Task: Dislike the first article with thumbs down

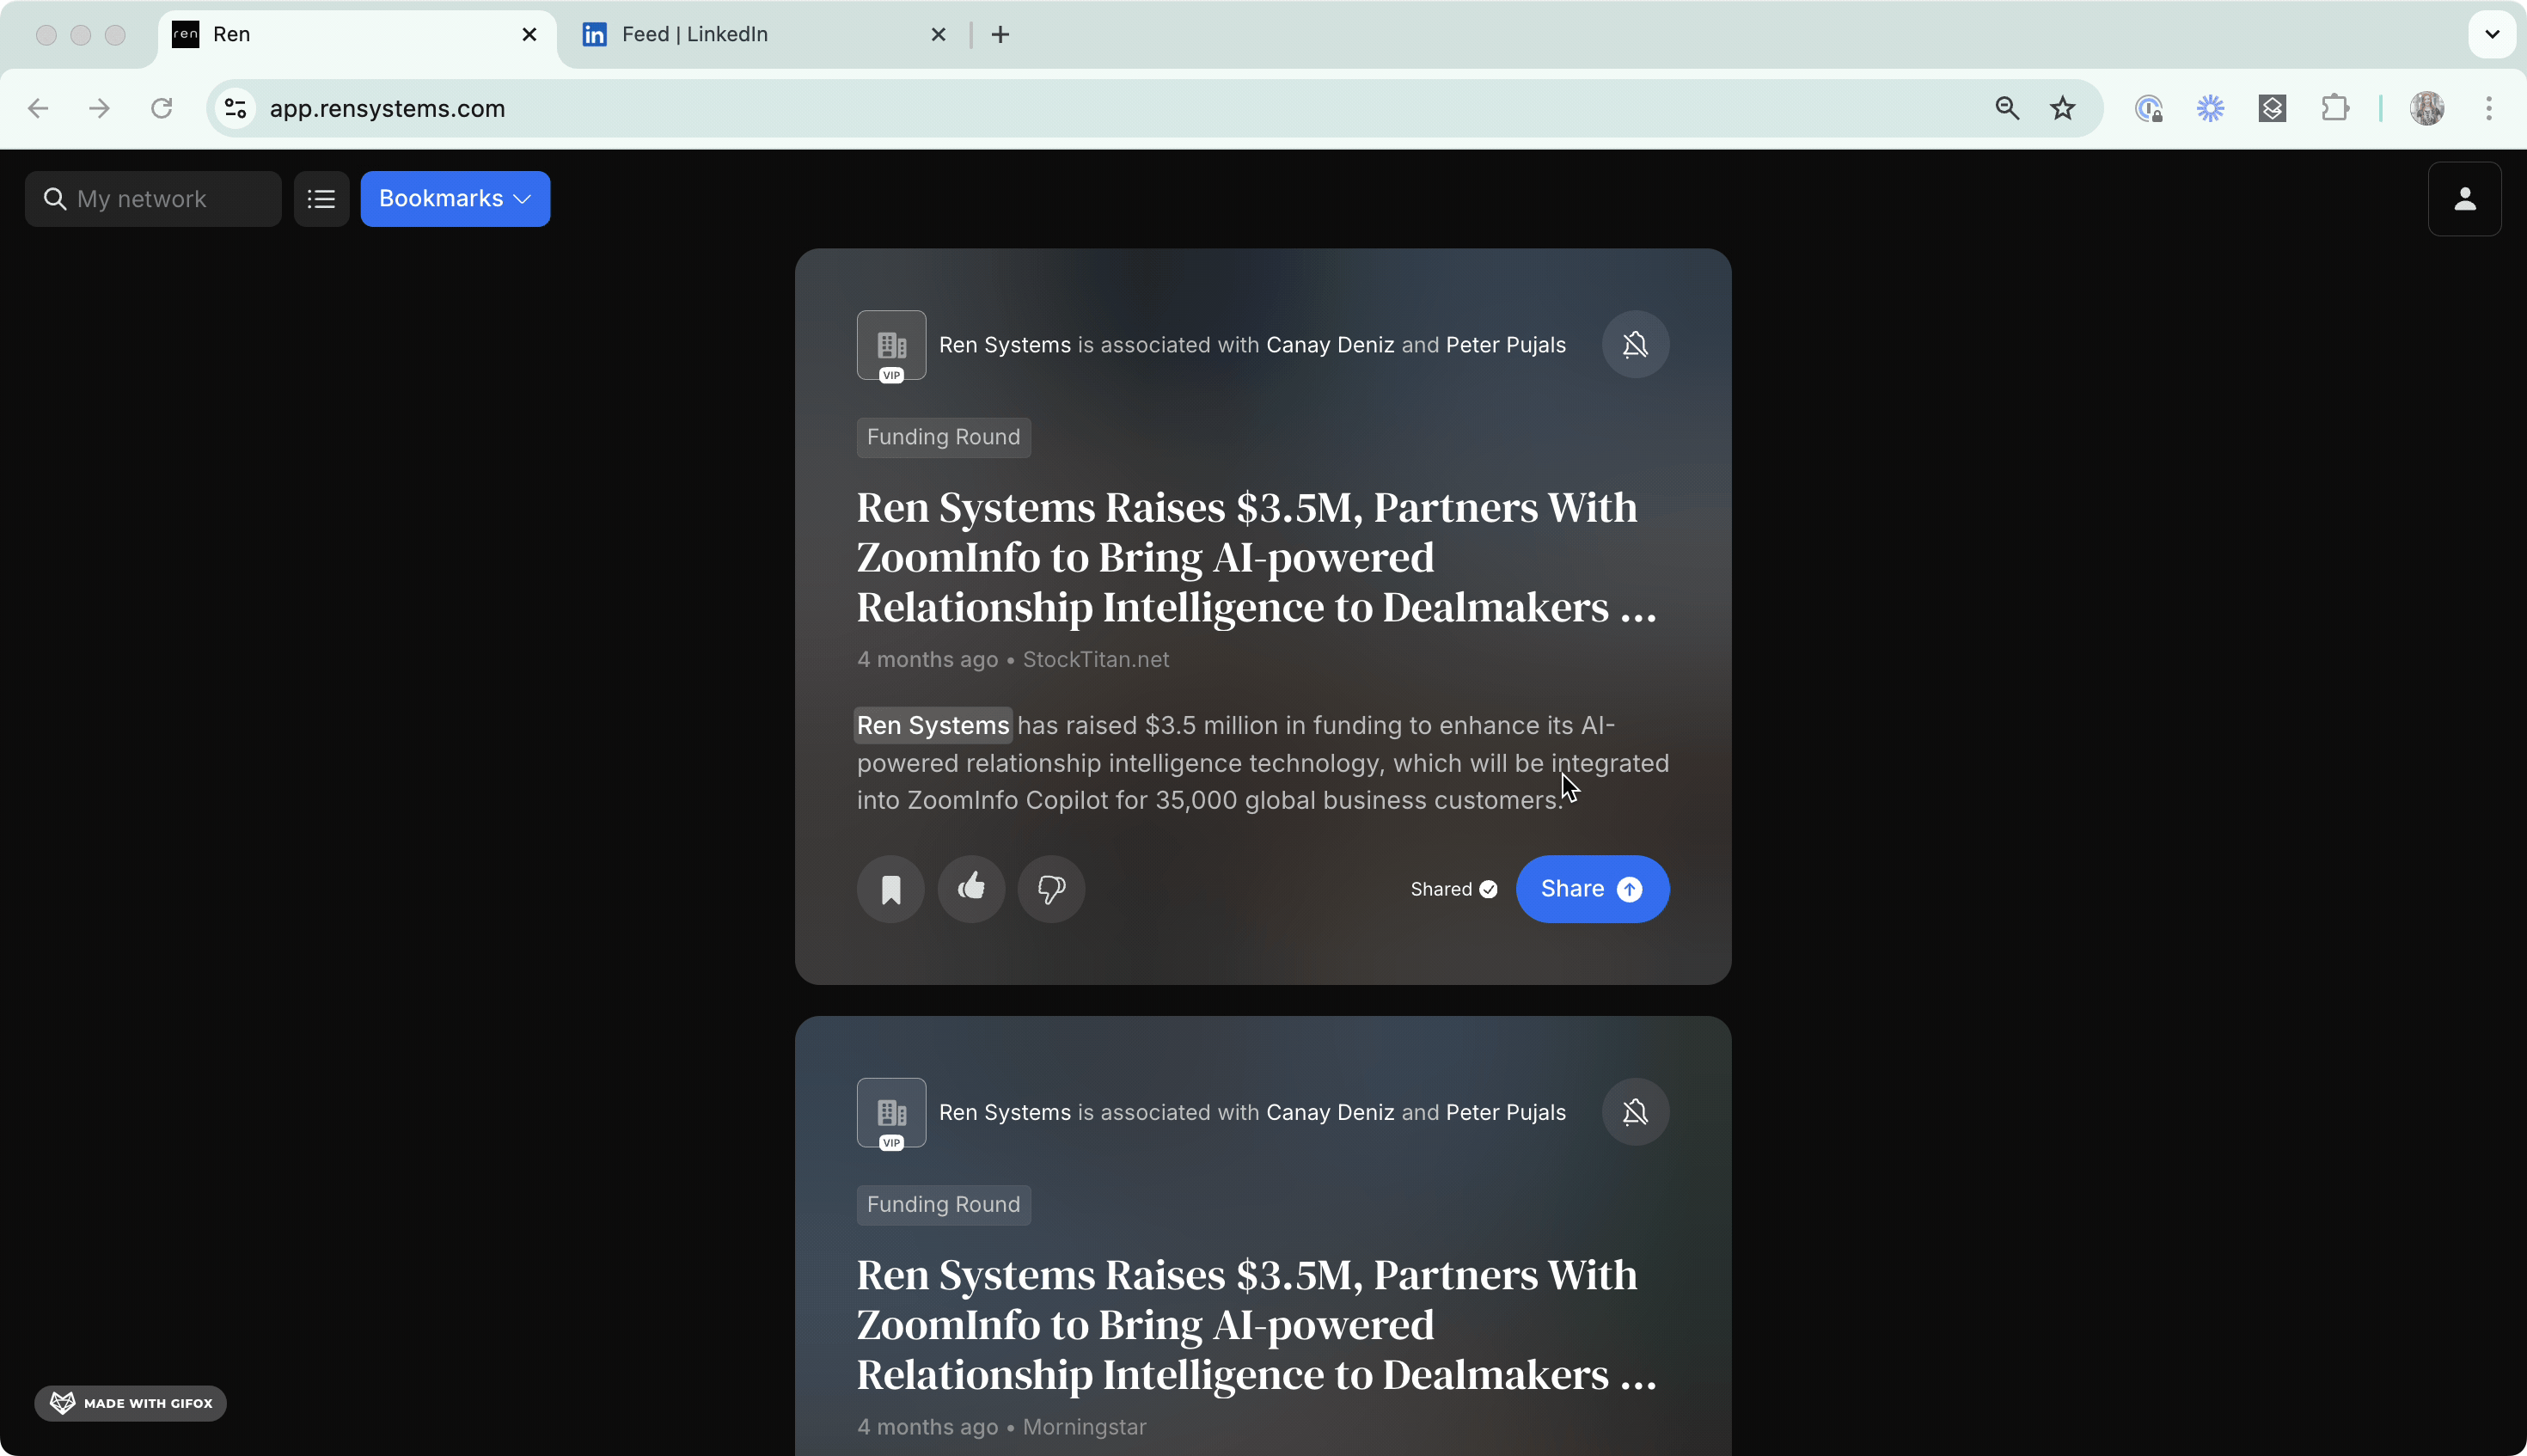Action: [1051, 889]
